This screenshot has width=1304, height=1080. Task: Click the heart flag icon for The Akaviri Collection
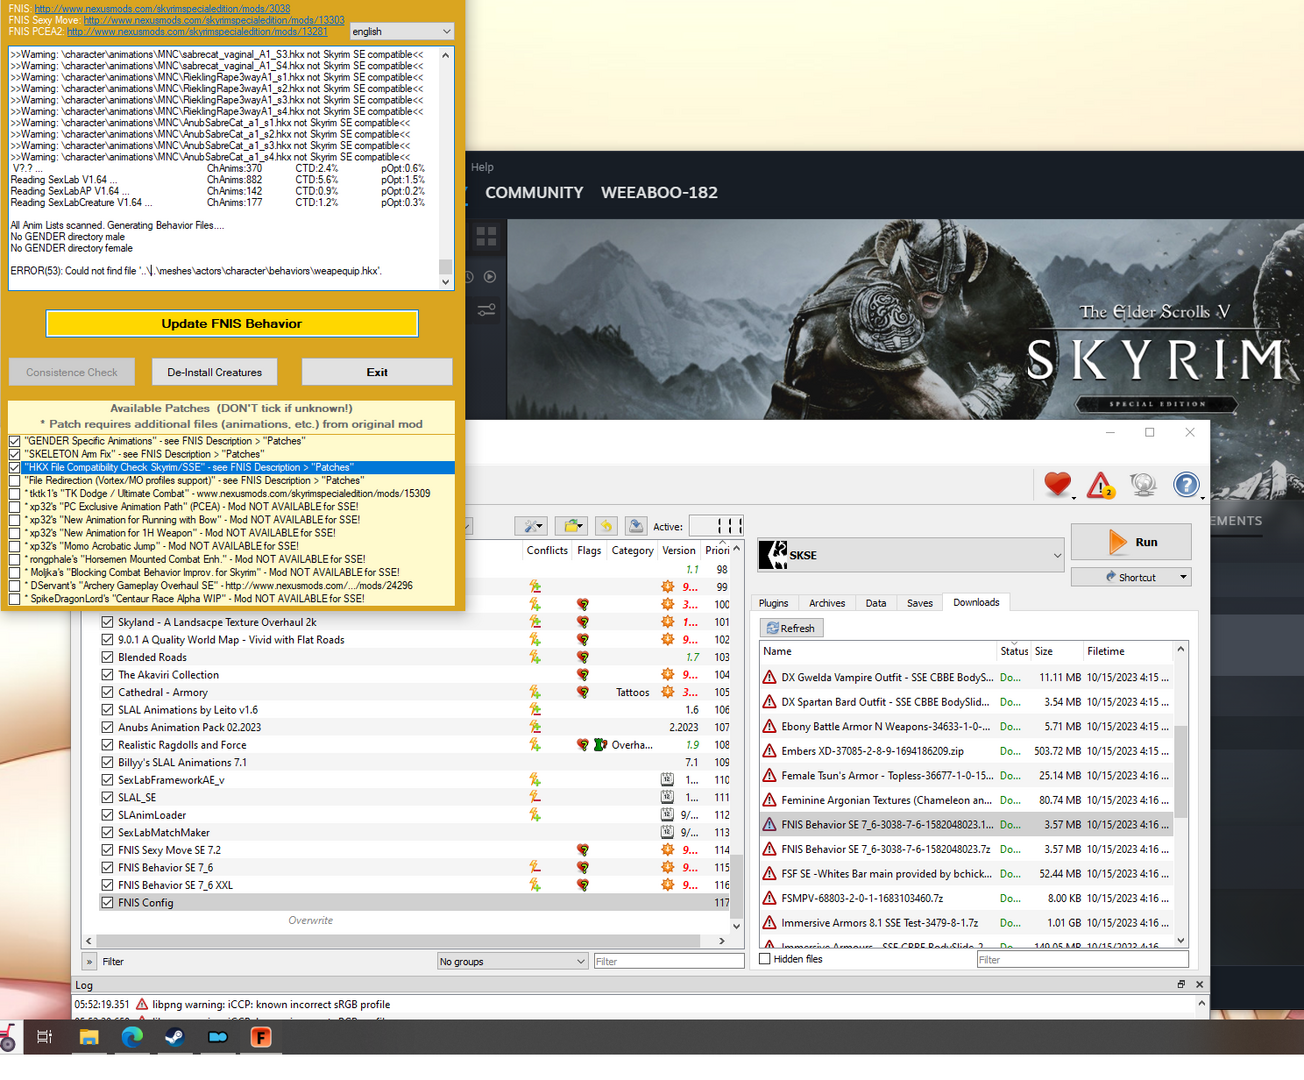coord(582,675)
